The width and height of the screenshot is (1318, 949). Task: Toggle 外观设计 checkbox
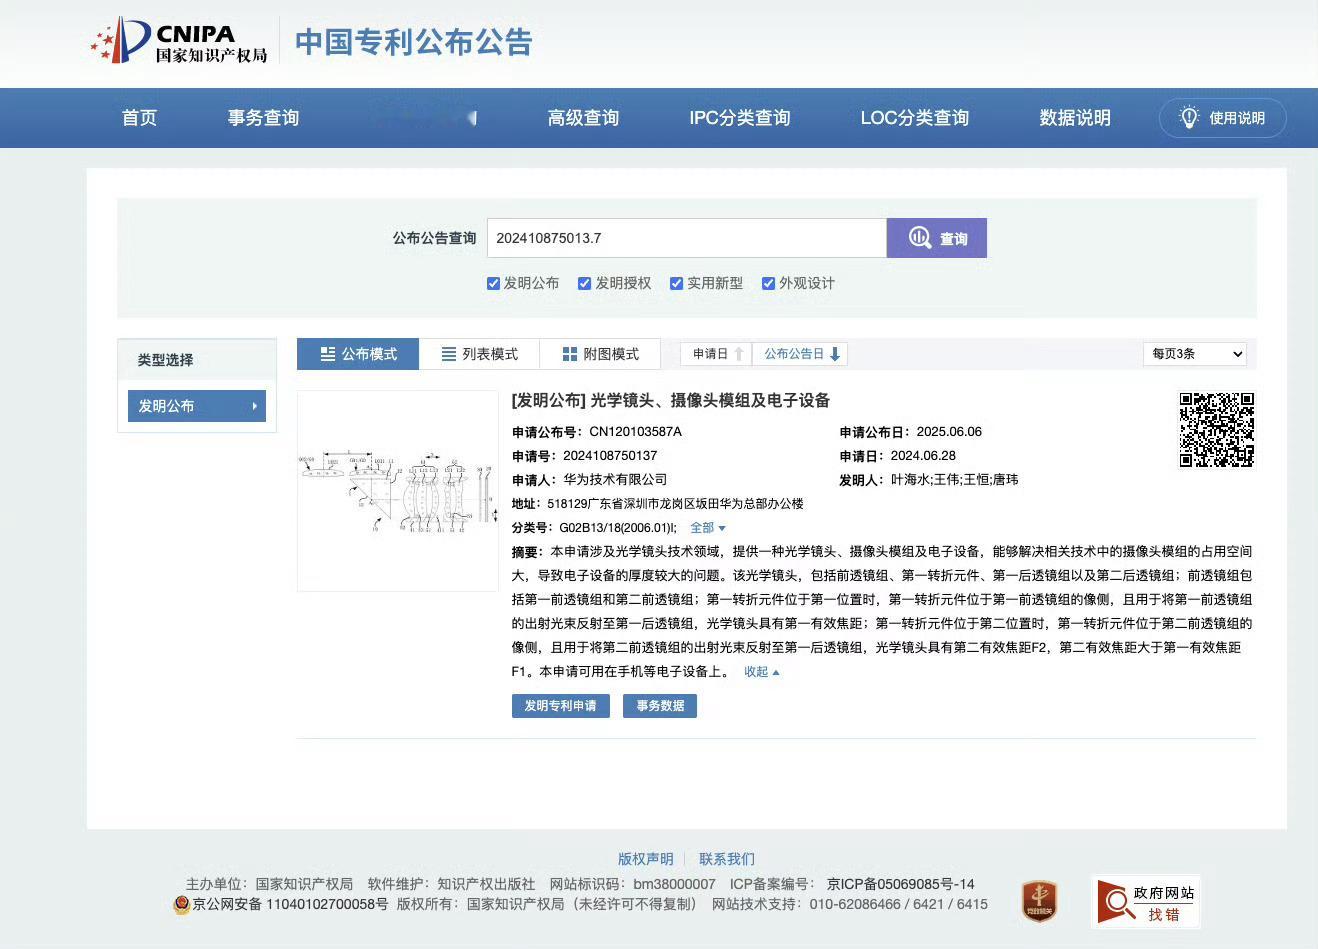coord(769,283)
